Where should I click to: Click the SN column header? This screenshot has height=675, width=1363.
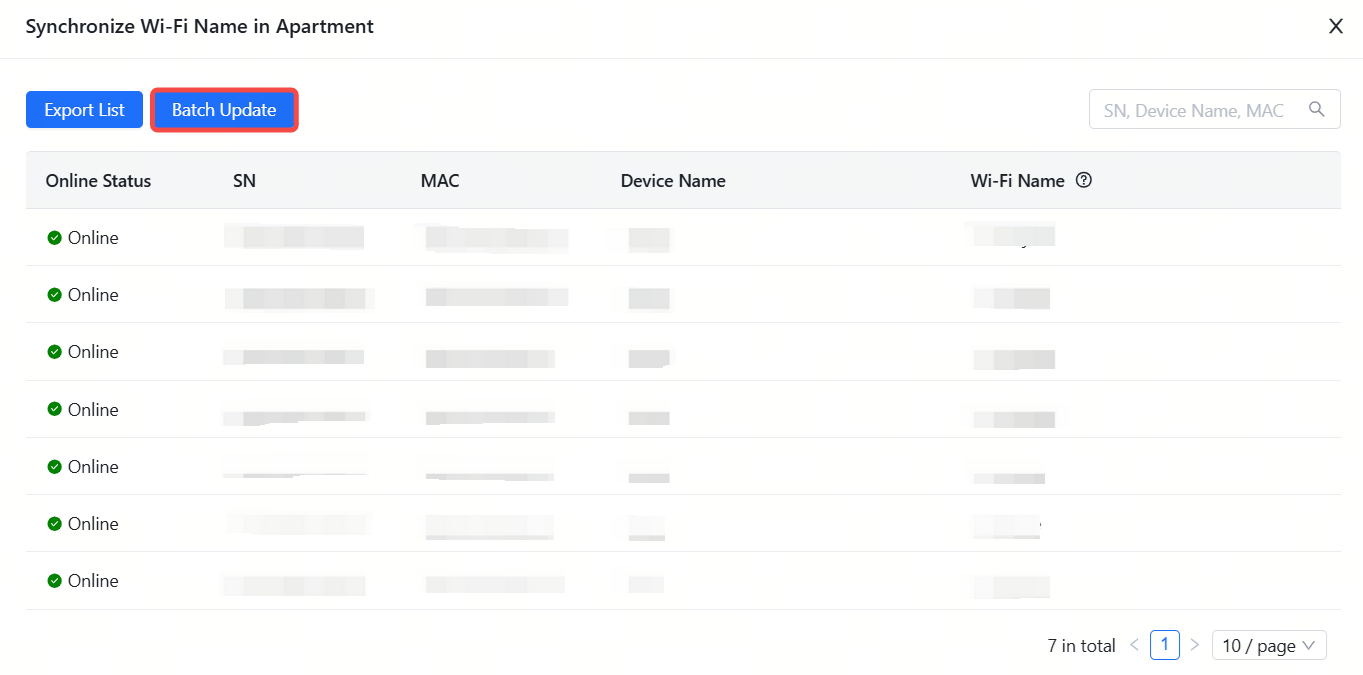tap(244, 181)
